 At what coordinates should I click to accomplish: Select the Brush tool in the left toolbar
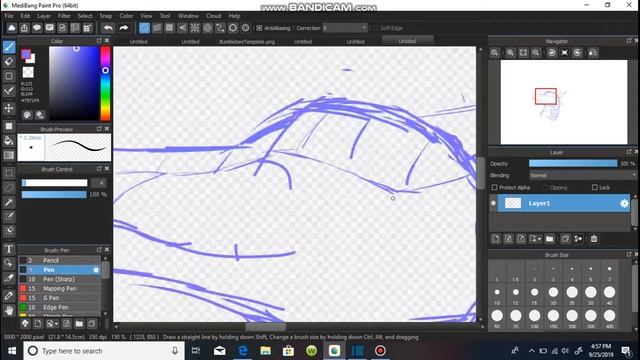(x=9, y=47)
